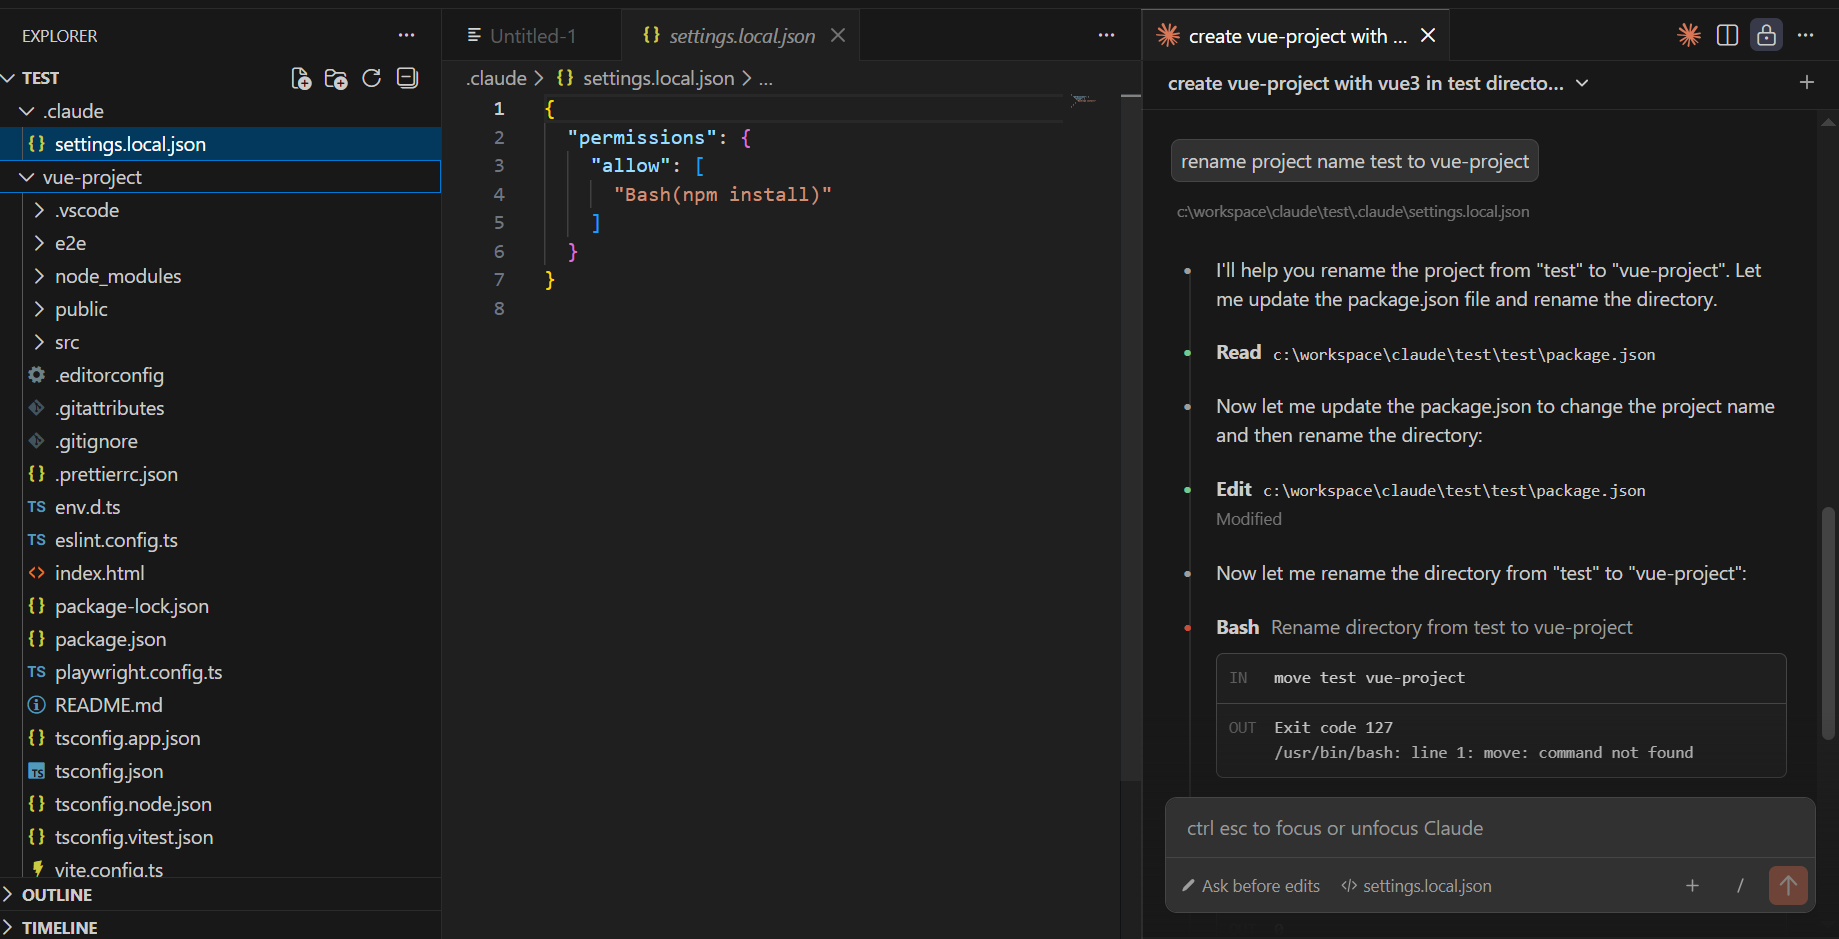Expand the .vscode folder
The image size is (1839, 939).
pos(220,210)
